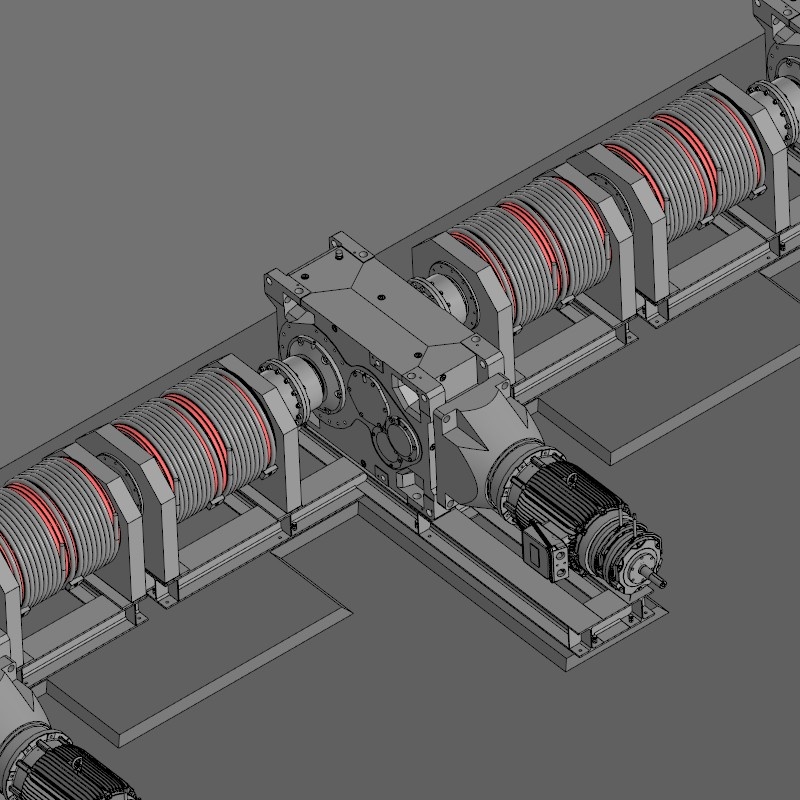This screenshot has height=800, width=800.
Task: Pick the large oval inspection cover on gearbox face
Action: coord(368,398)
